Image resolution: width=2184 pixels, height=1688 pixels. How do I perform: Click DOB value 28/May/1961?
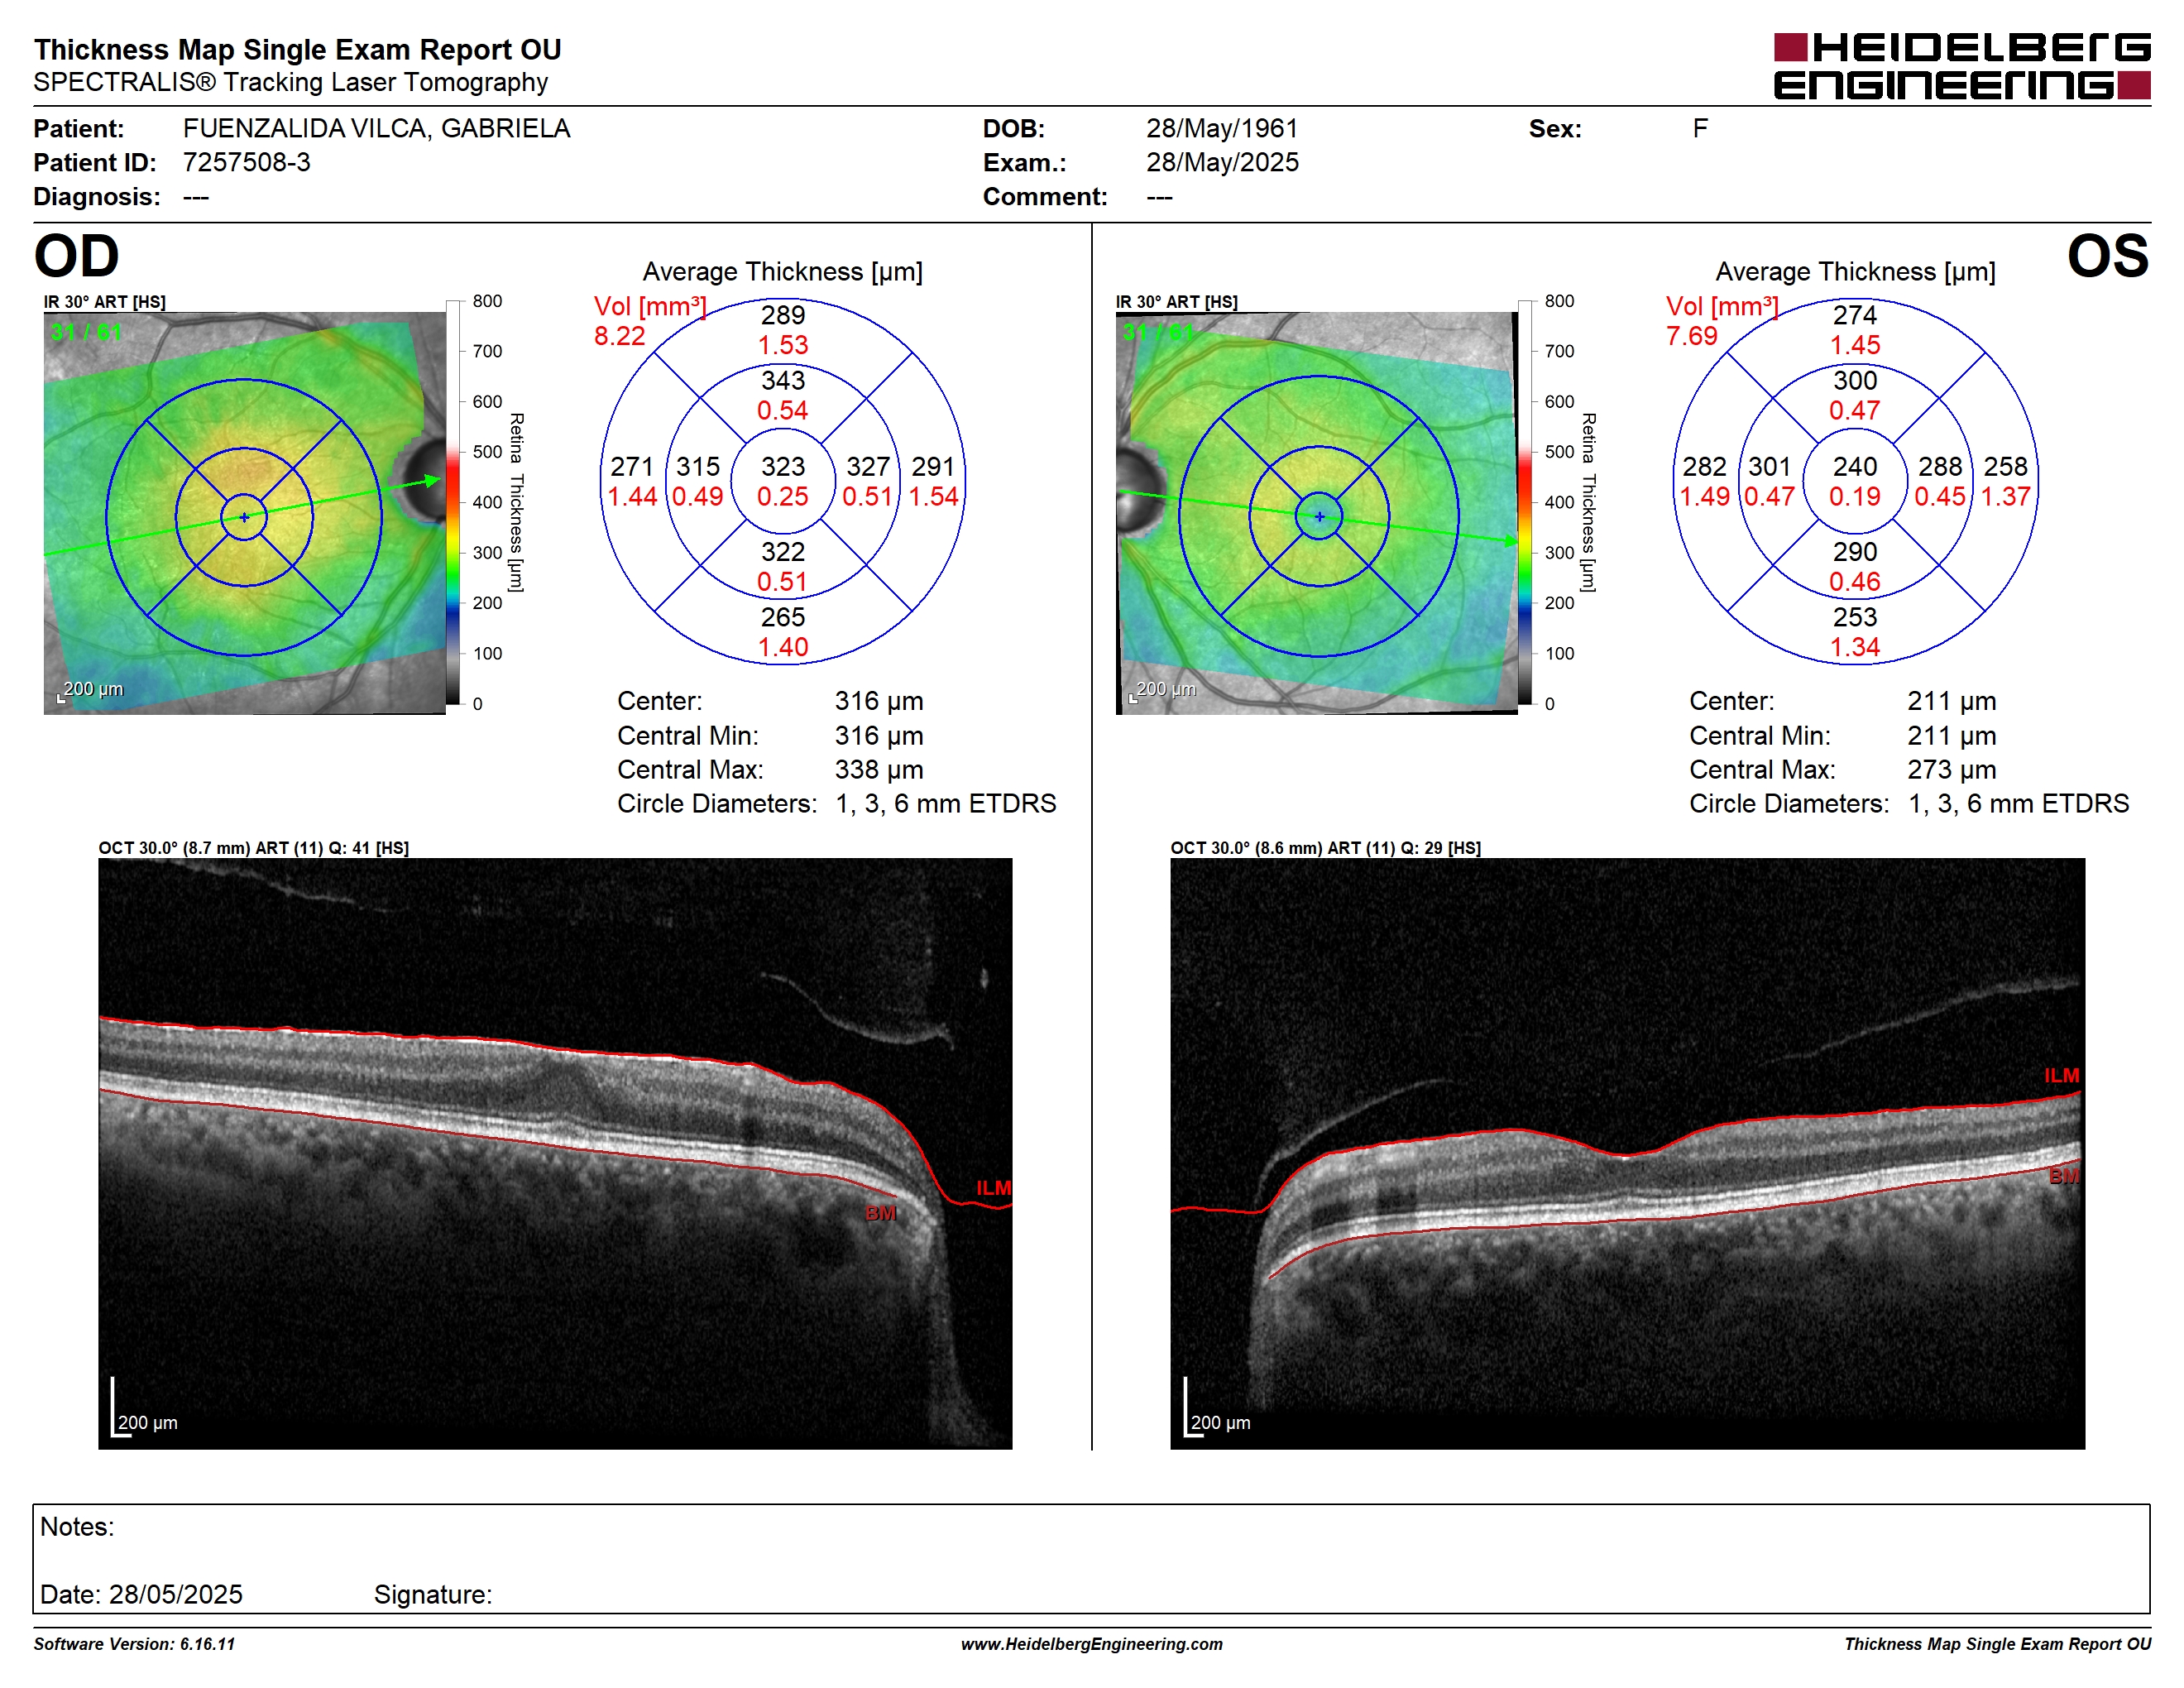point(1222,128)
